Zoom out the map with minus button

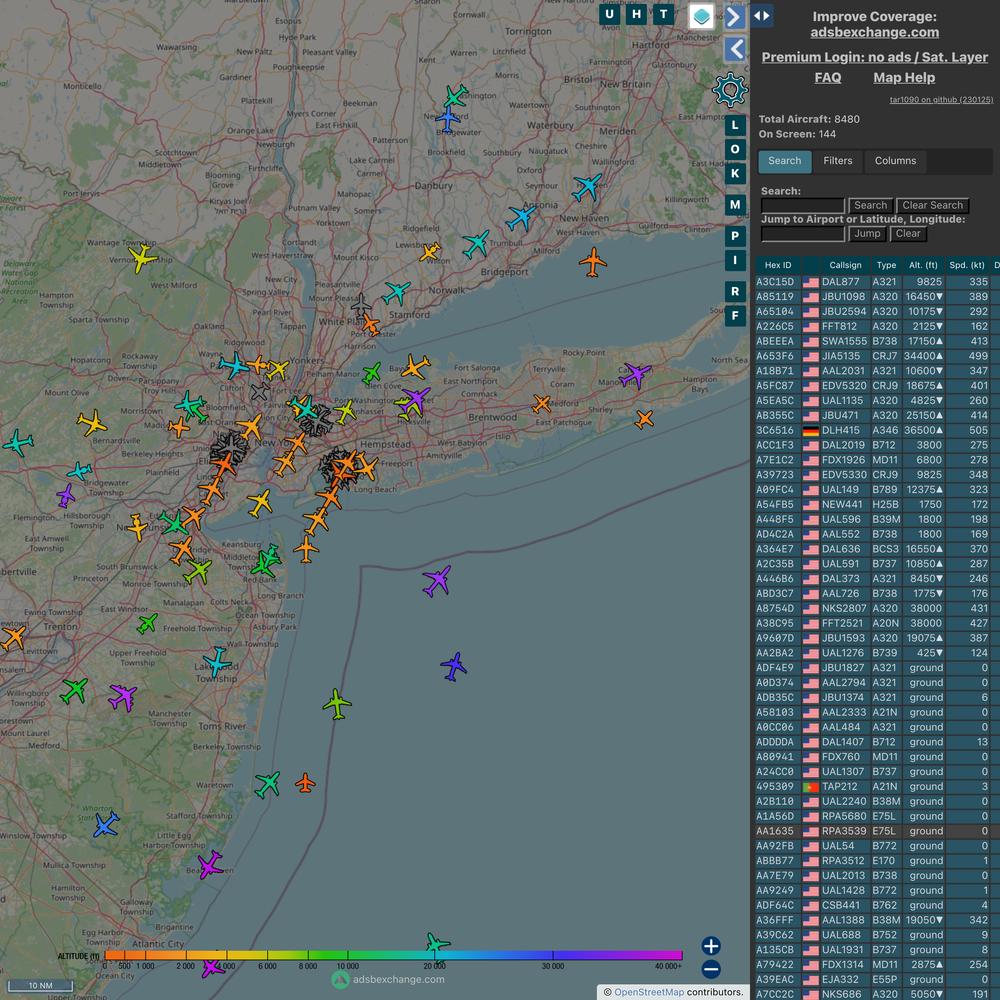click(711, 969)
